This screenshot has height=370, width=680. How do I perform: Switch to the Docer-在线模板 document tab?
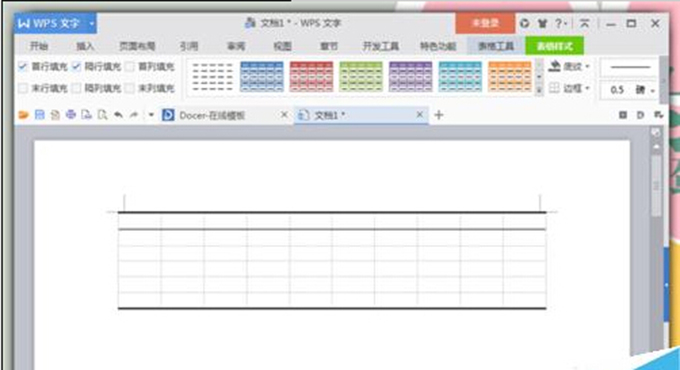pyautogui.click(x=212, y=115)
